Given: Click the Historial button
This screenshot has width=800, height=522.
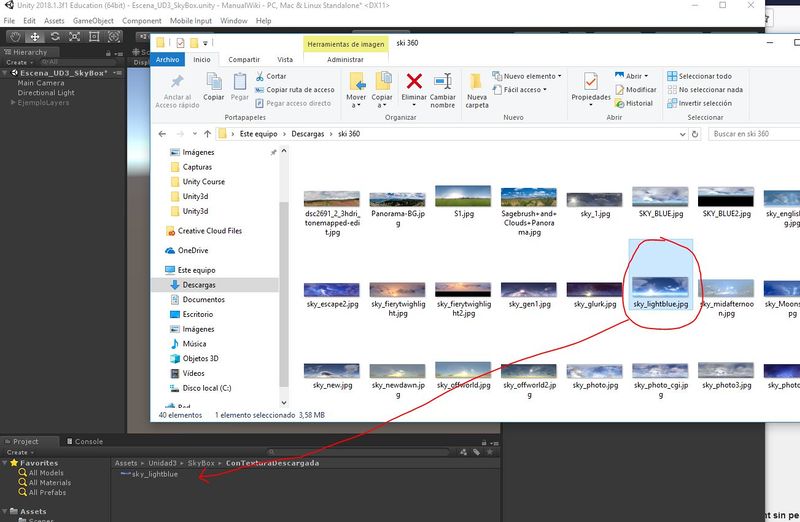Looking at the screenshot, I should 634,103.
